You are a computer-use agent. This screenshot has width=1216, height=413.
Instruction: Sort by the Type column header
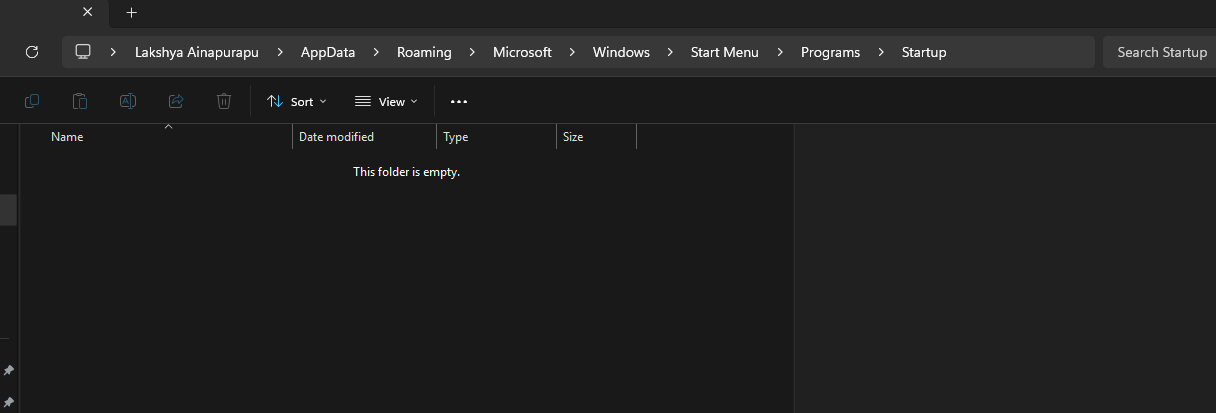[497, 137]
